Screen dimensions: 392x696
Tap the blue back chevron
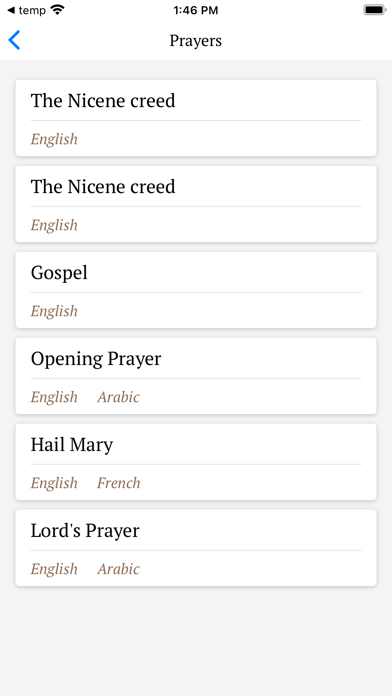click(14, 40)
